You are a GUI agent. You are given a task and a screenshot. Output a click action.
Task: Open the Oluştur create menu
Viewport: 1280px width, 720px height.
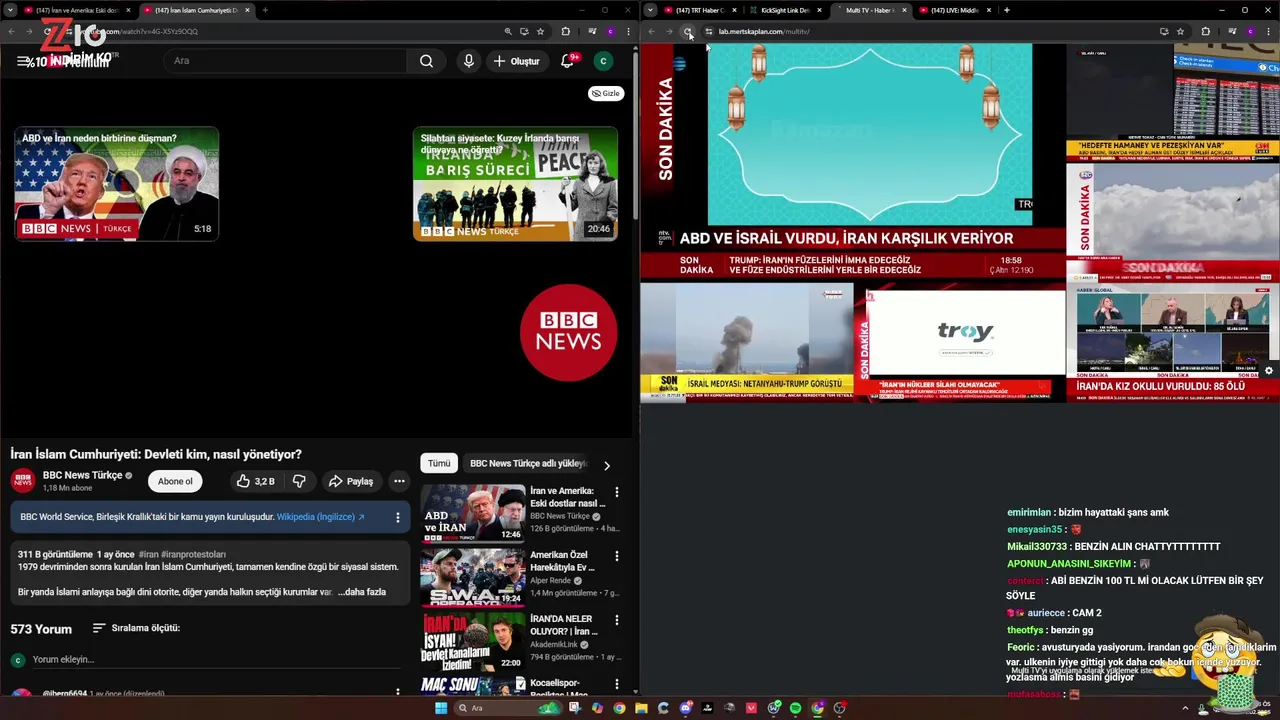[516, 61]
